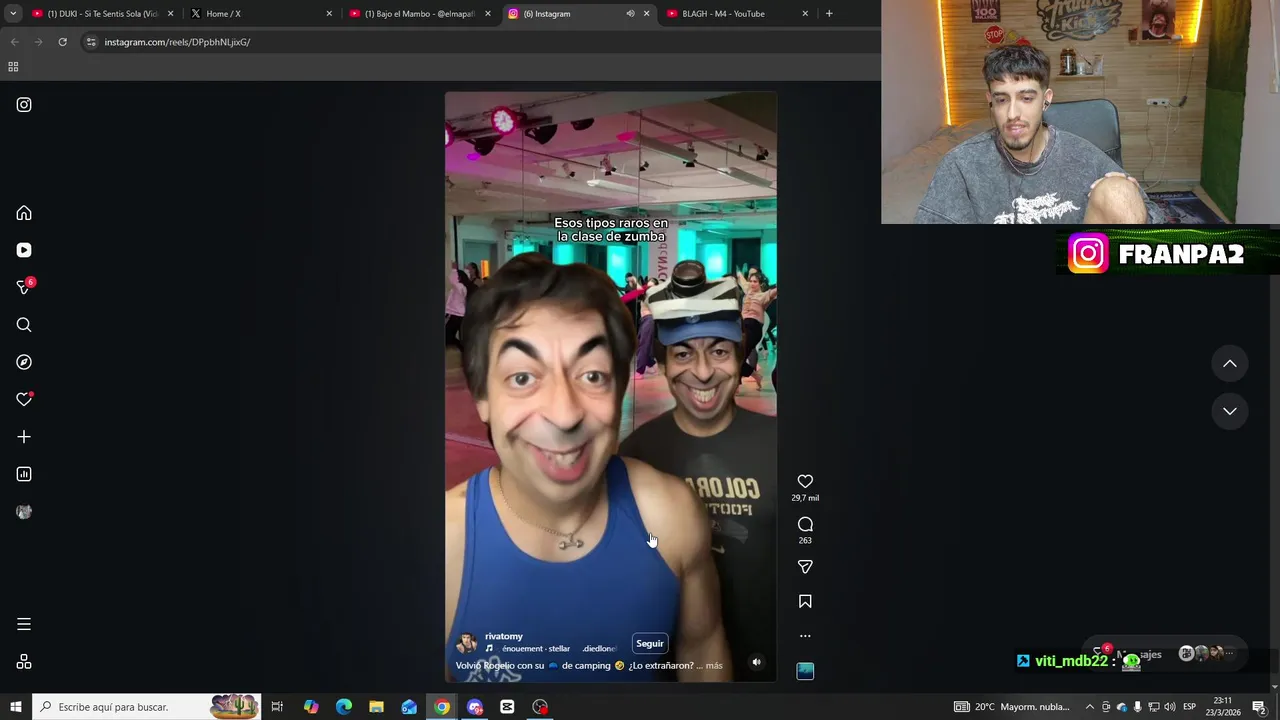Image resolution: width=1280 pixels, height=720 pixels.
Task: Open comments on the reel
Action: (x=805, y=524)
